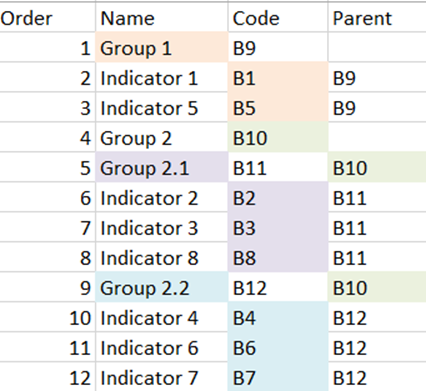Click the blue Group 2.2 cell
Image resolution: width=426 pixels, height=391 pixels.
[162, 287]
